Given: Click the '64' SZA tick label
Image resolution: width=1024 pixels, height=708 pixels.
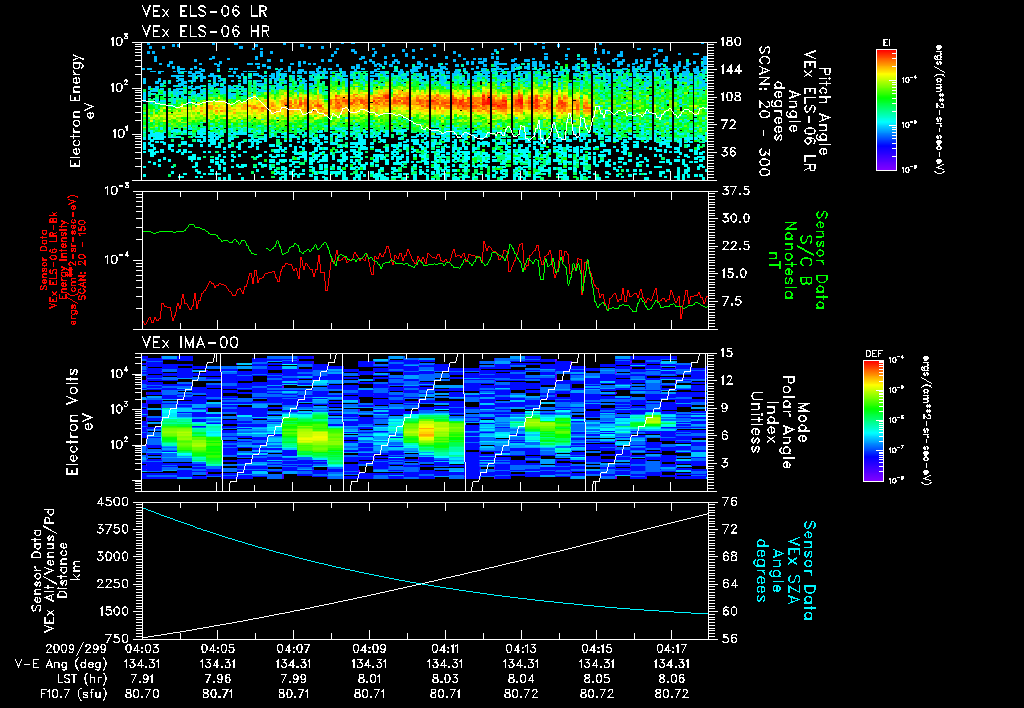Looking at the screenshot, I should [x=729, y=584].
